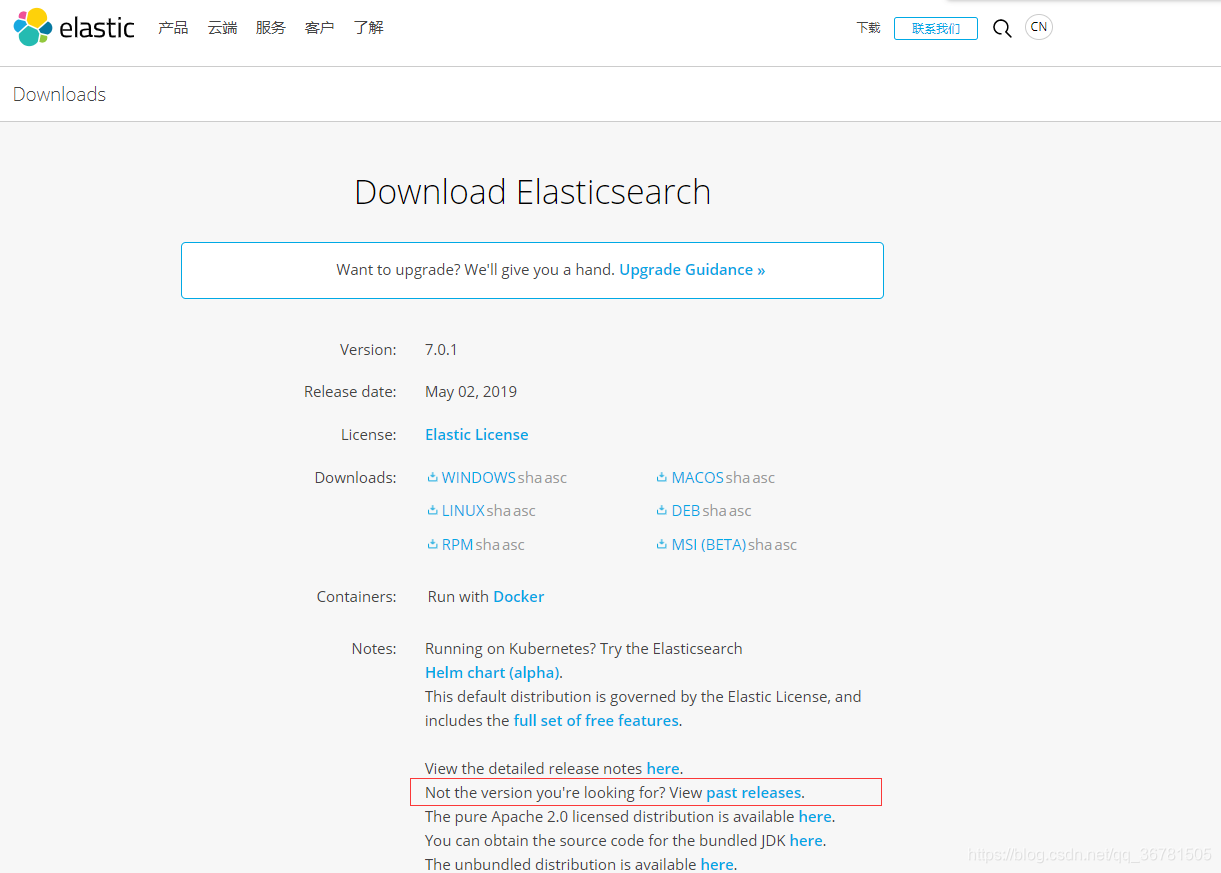Click asc link next to RPM
This screenshot has height=873, width=1221.
point(514,545)
